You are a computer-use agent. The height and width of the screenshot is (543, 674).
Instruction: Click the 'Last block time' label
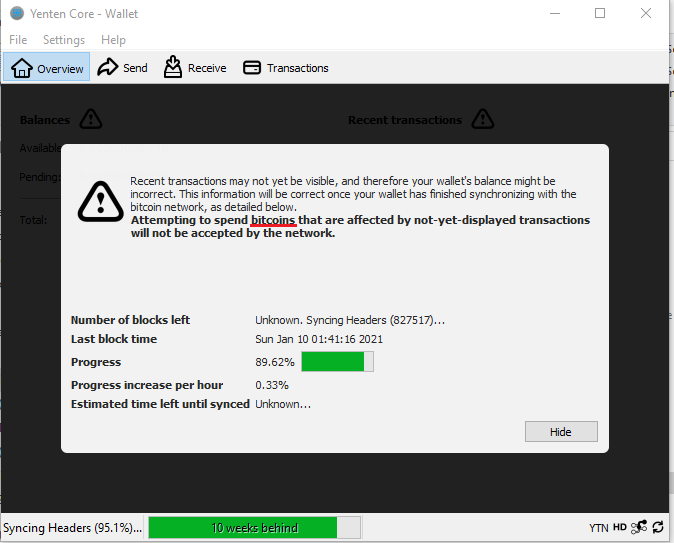[114, 339]
